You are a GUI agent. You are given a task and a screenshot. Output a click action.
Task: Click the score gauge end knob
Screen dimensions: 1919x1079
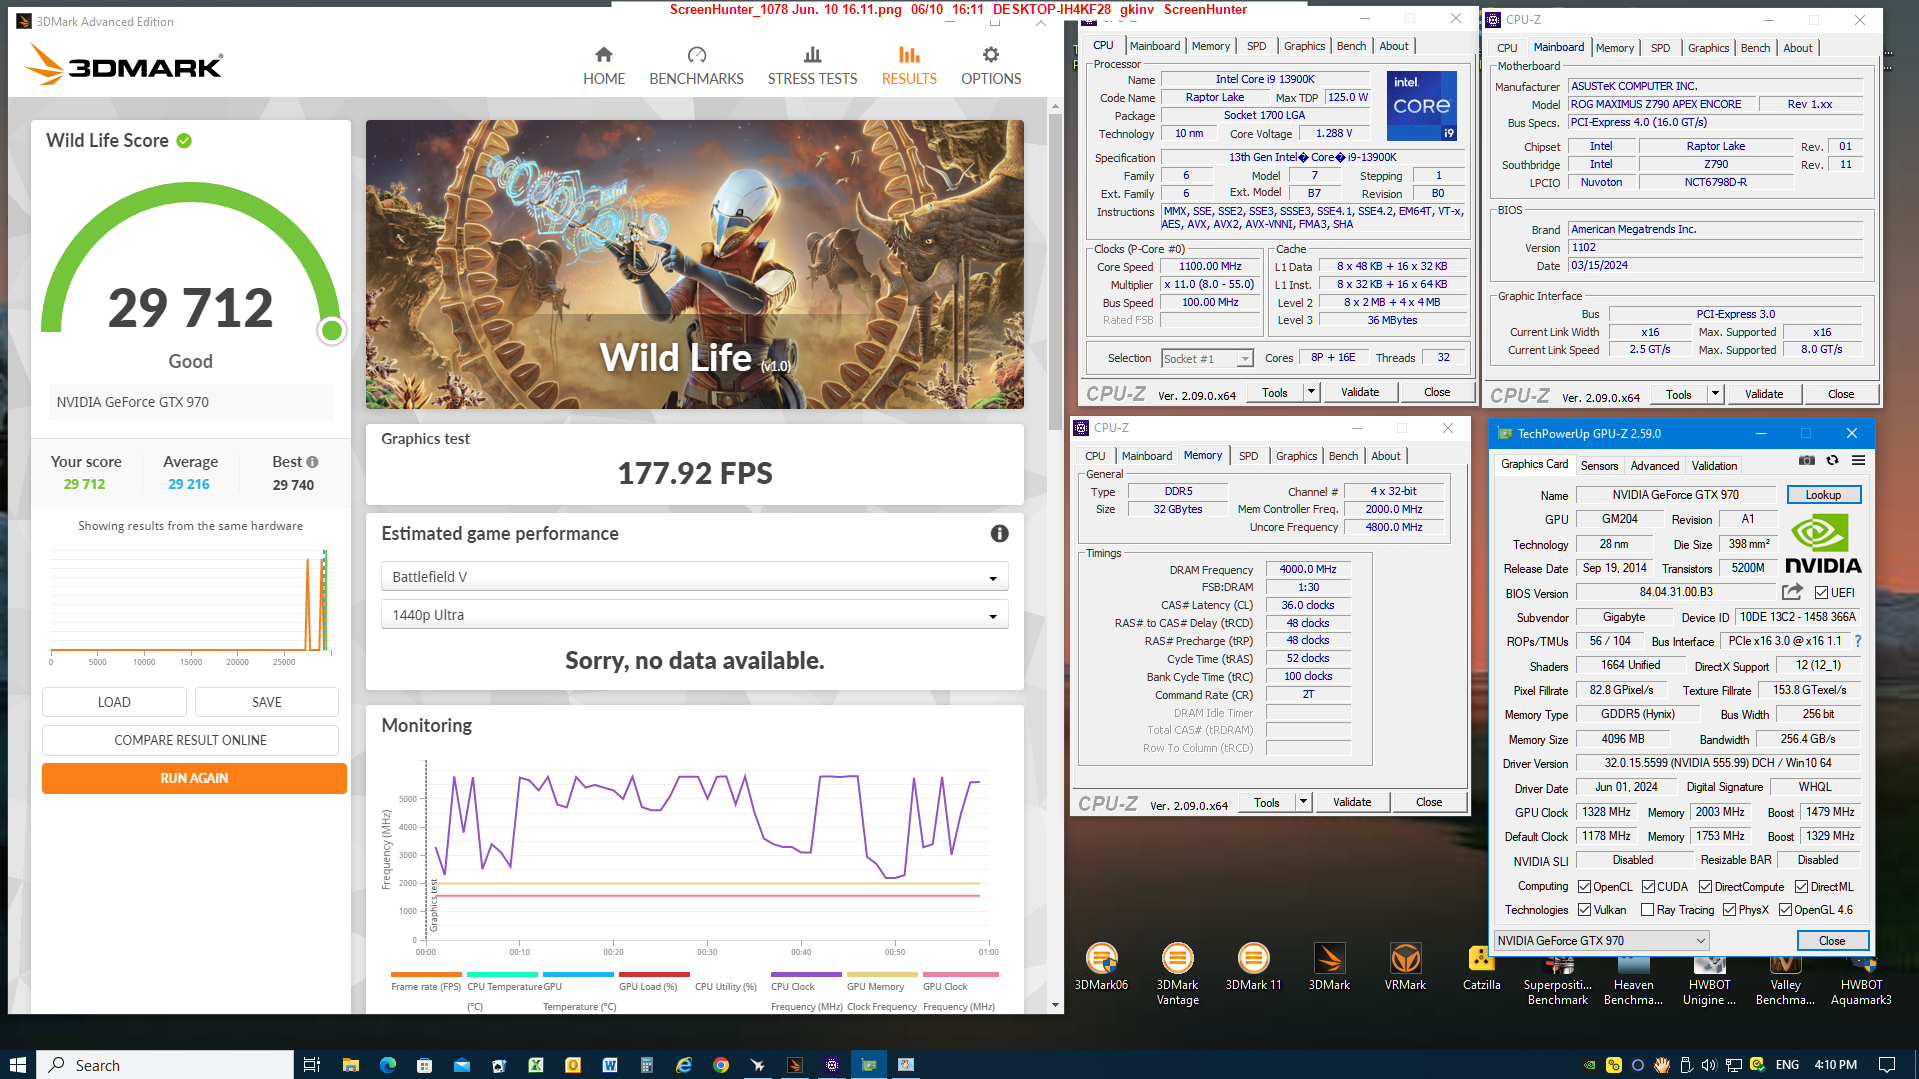point(332,330)
